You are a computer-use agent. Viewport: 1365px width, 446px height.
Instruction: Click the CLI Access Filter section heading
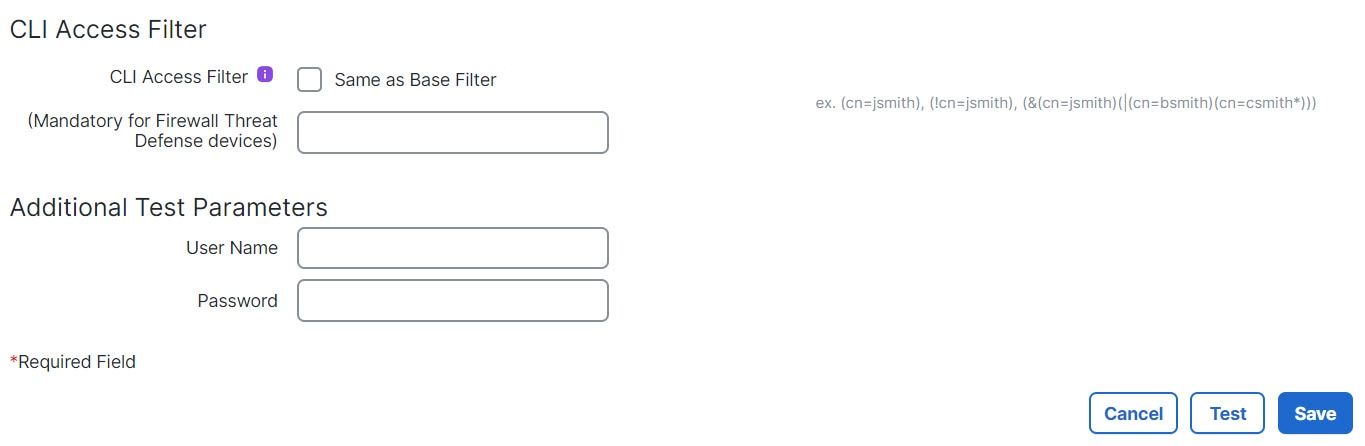tap(108, 30)
